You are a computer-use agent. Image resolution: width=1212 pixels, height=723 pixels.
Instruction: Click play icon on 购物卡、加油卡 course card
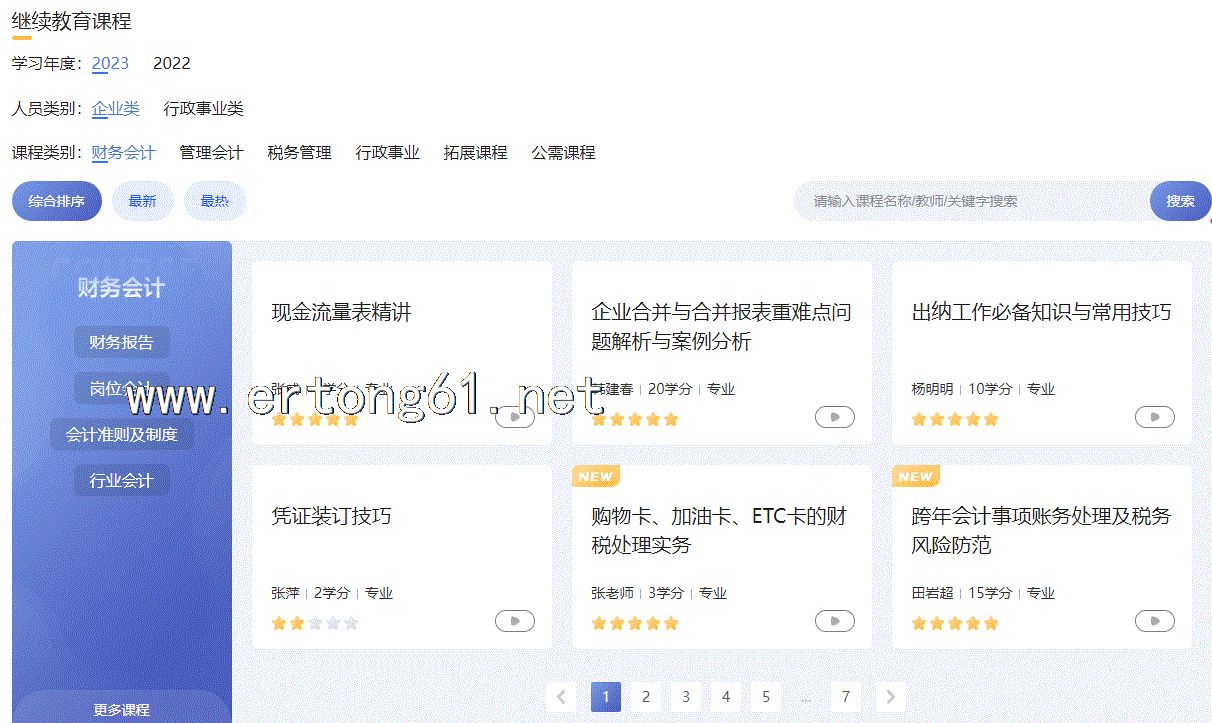tap(834, 622)
